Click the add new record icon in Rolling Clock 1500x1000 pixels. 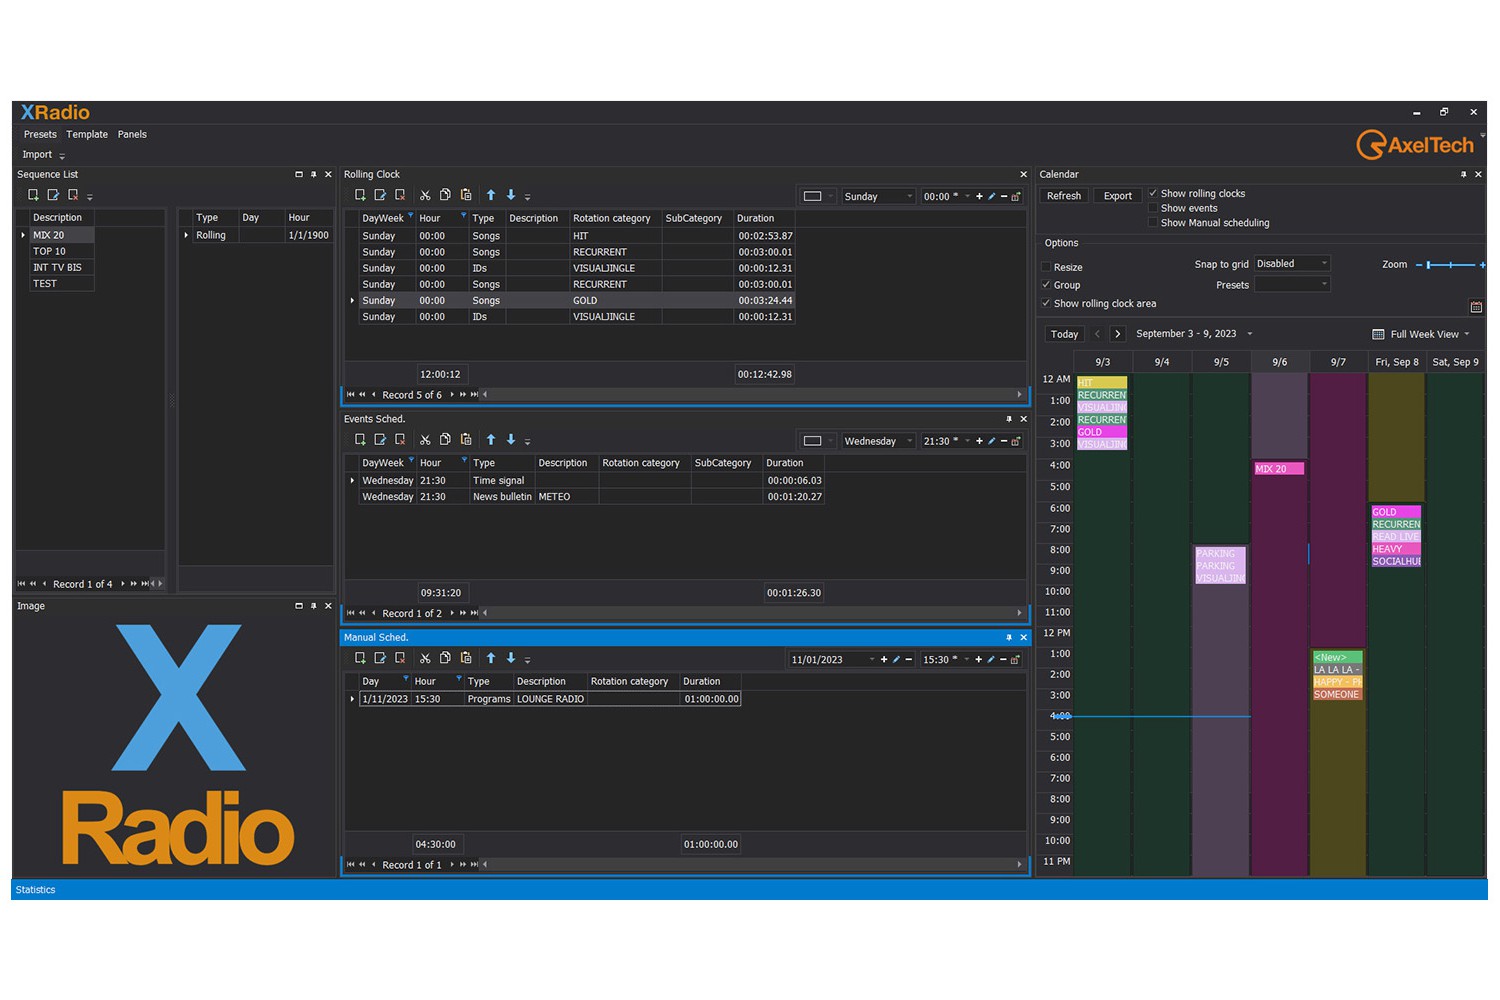tap(360, 196)
